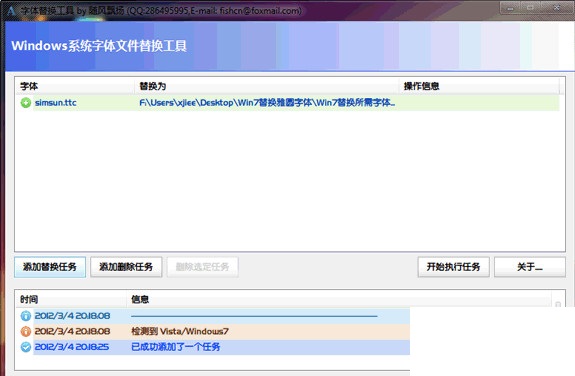The image size is (575, 376).
Task: Close the font replacement tool window
Action: (556, 8)
